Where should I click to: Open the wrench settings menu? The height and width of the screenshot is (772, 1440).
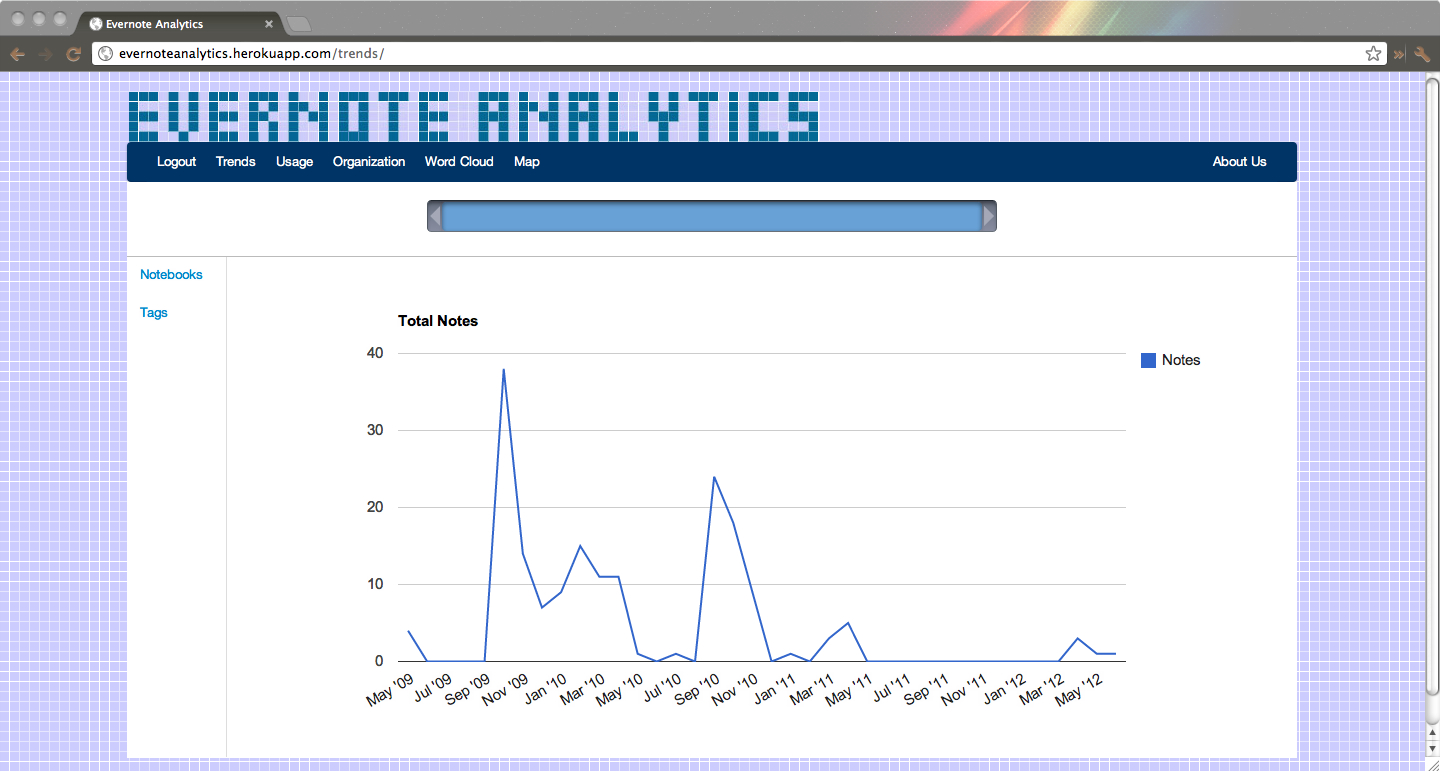[1422, 54]
